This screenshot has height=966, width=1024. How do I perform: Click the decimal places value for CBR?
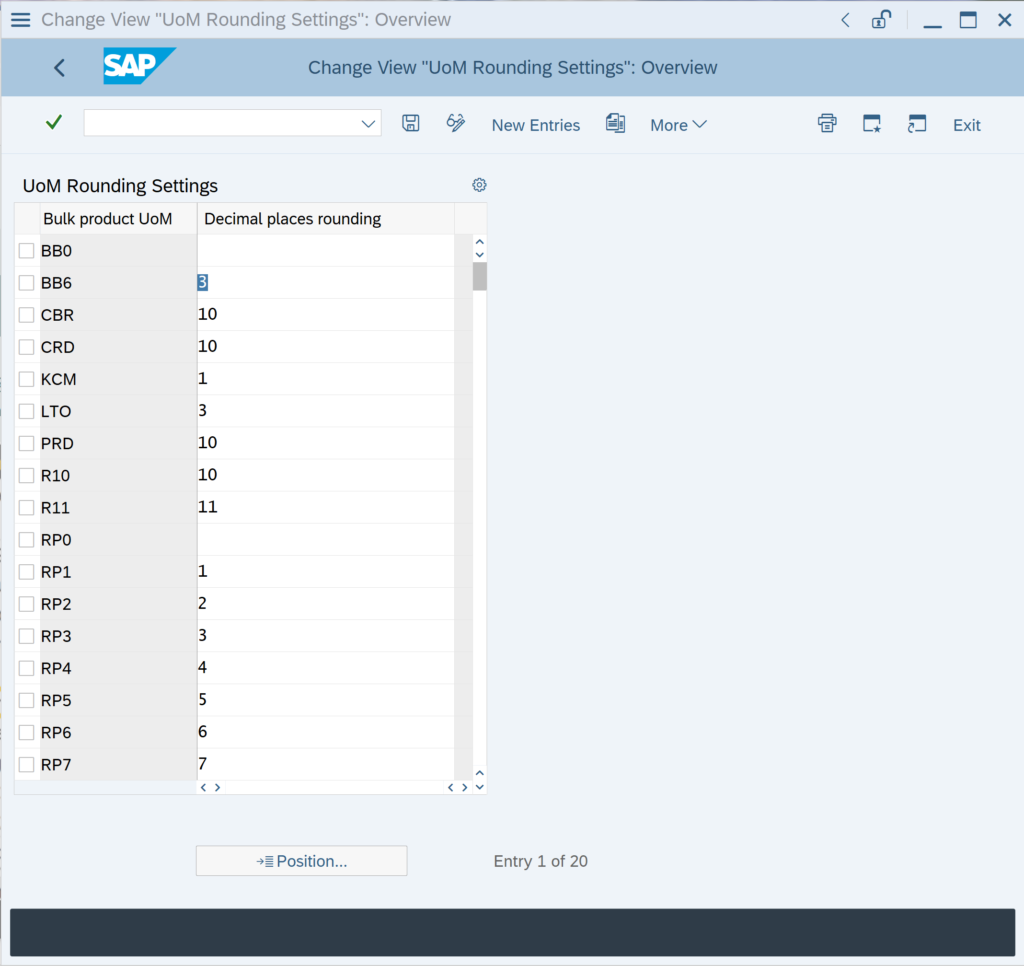click(208, 314)
